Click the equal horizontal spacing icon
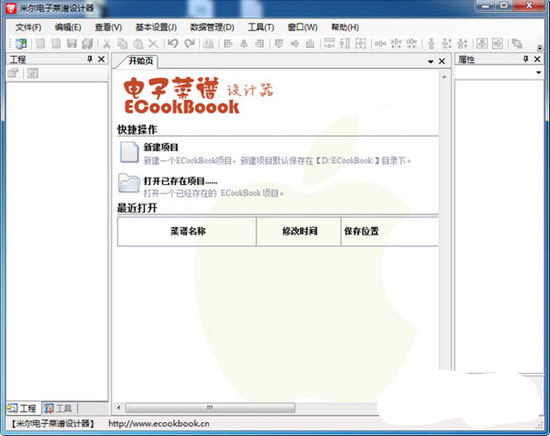The image size is (550, 436). (x=380, y=43)
